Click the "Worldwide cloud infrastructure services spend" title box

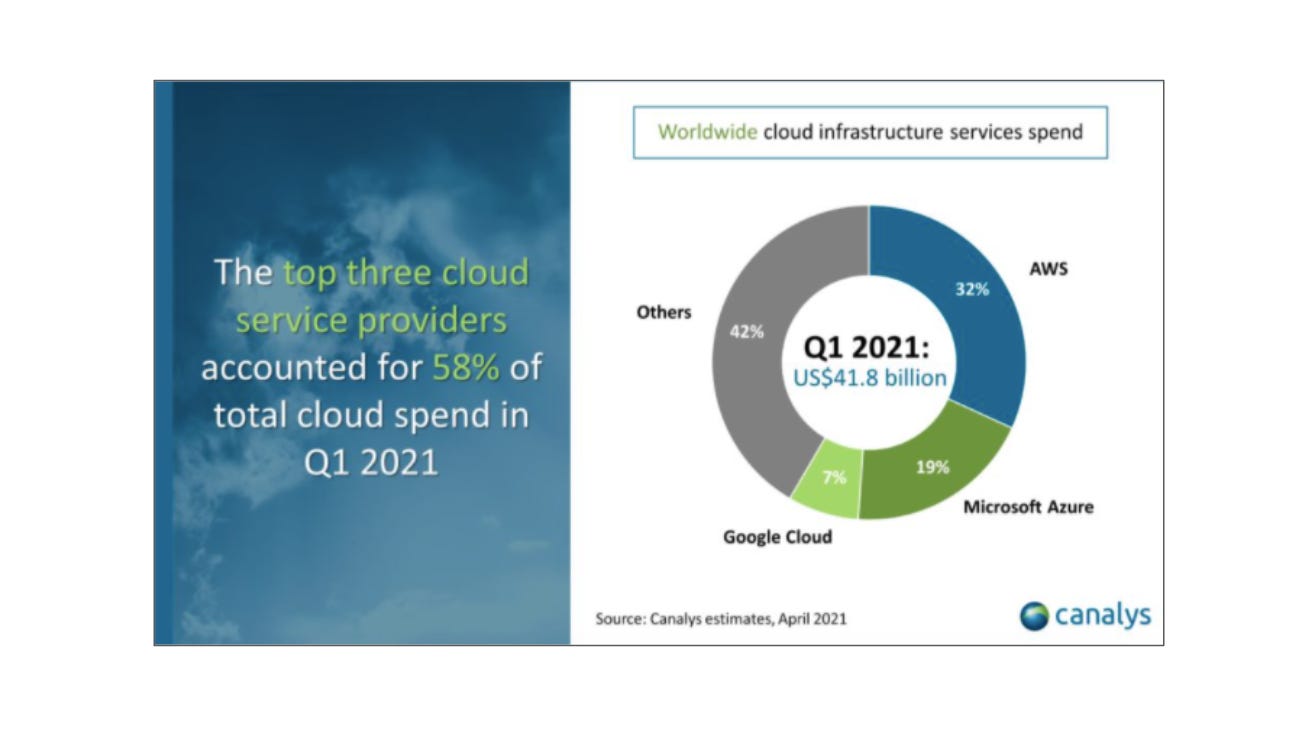coord(870,132)
